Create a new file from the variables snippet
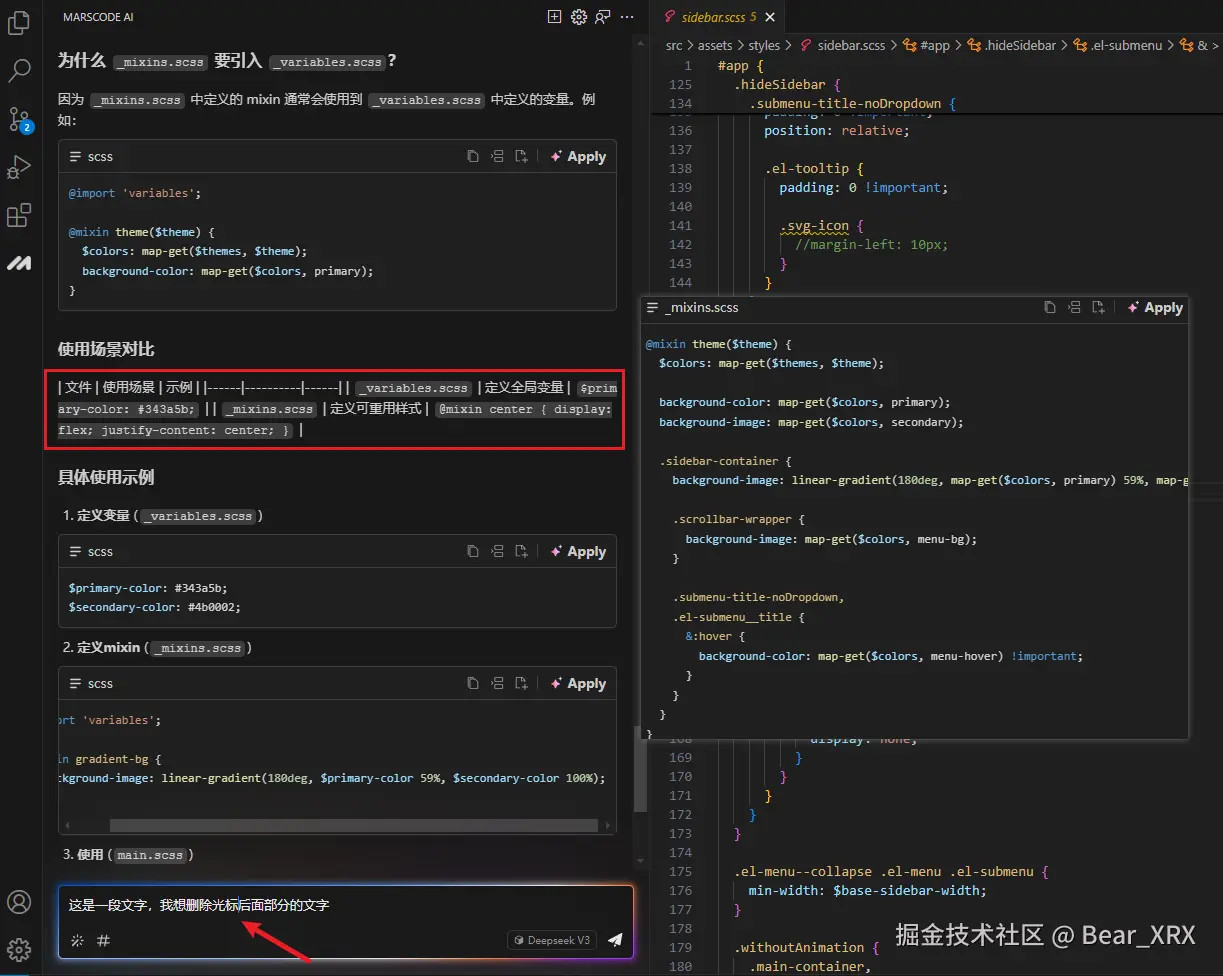The height and width of the screenshot is (976, 1223). (521, 551)
